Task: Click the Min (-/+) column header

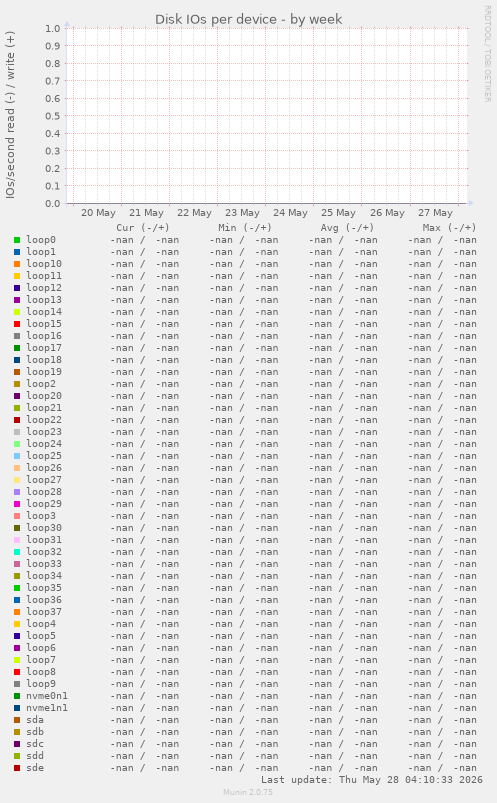Action: pyautogui.click(x=245, y=228)
